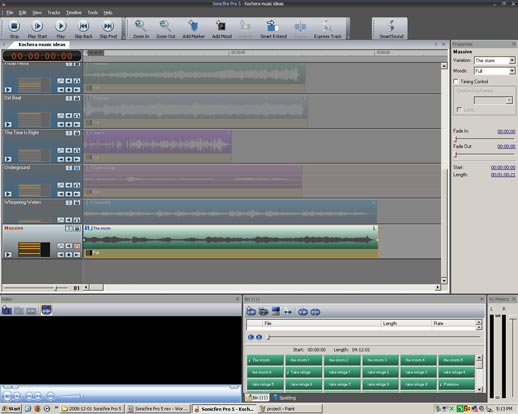Click the second round preview button left of the Bin slider

[259, 337]
